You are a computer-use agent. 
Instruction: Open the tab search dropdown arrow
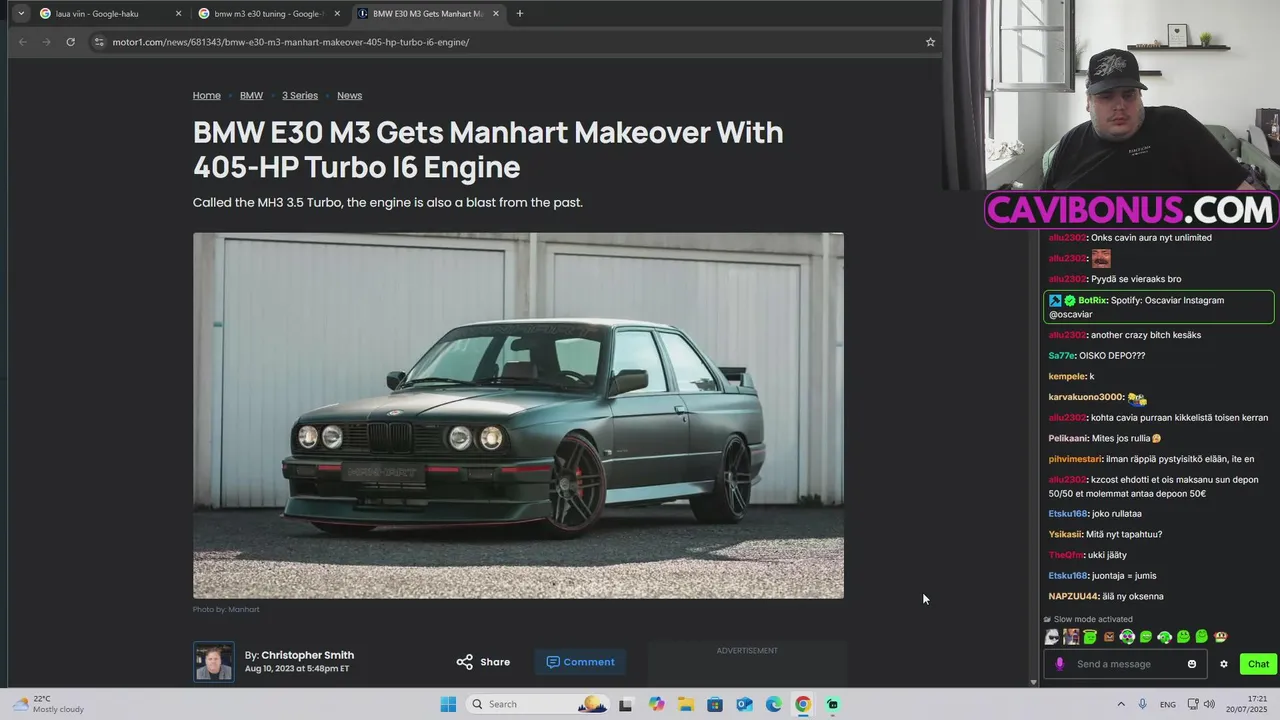21,14
